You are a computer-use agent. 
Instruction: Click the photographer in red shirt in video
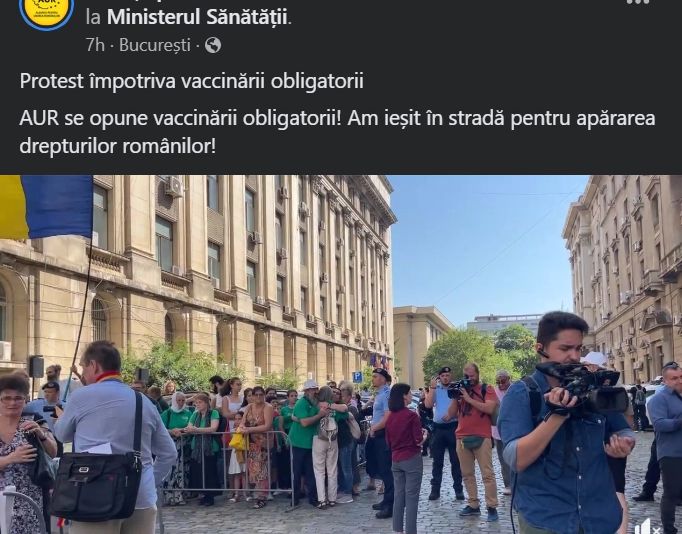[x=474, y=441]
